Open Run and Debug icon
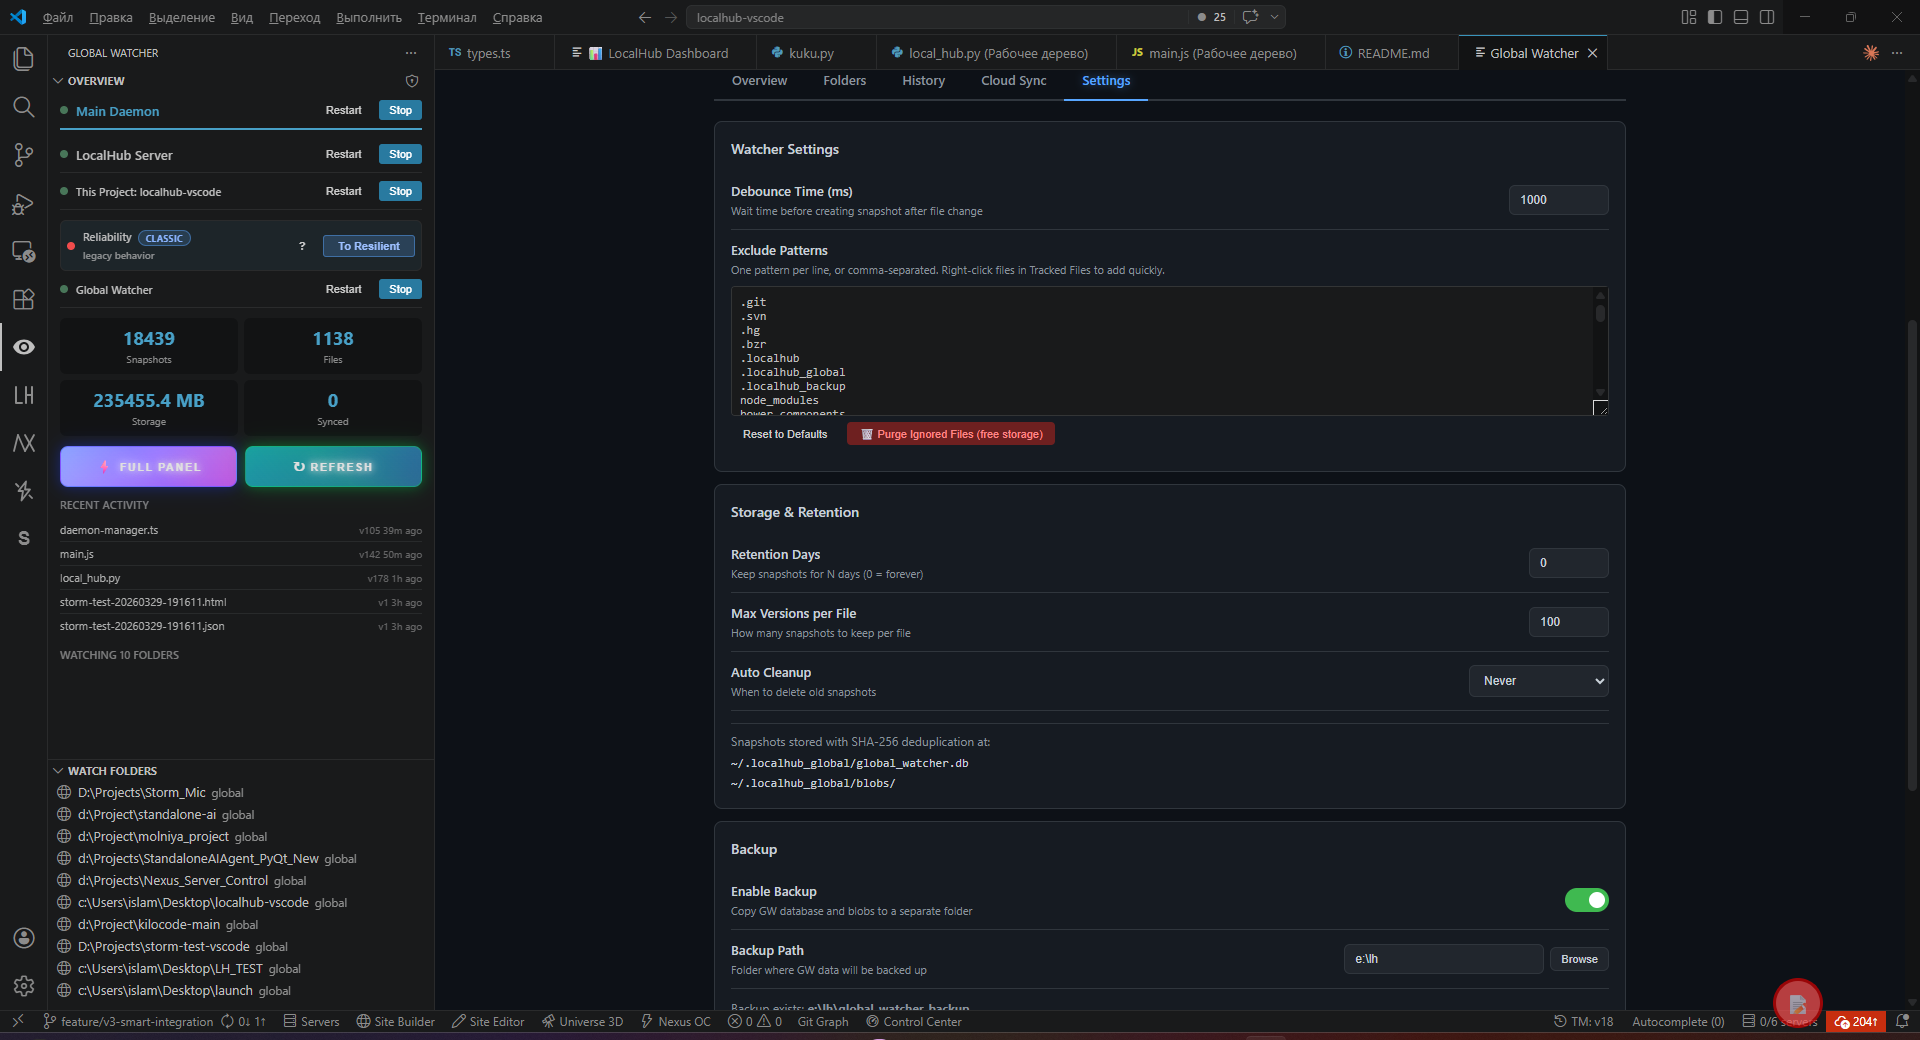This screenshot has width=1920, height=1040. tap(23, 203)
